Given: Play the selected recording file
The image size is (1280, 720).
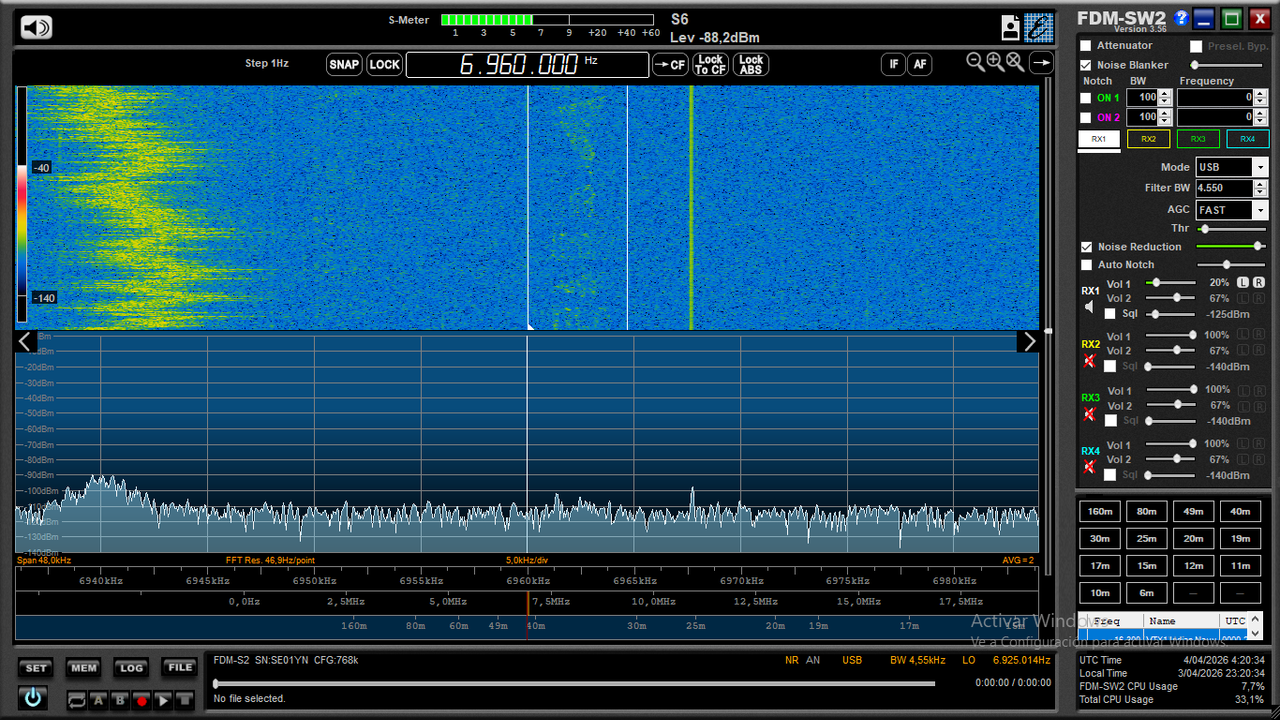Looking at the screenshot, I should [163, 701].
